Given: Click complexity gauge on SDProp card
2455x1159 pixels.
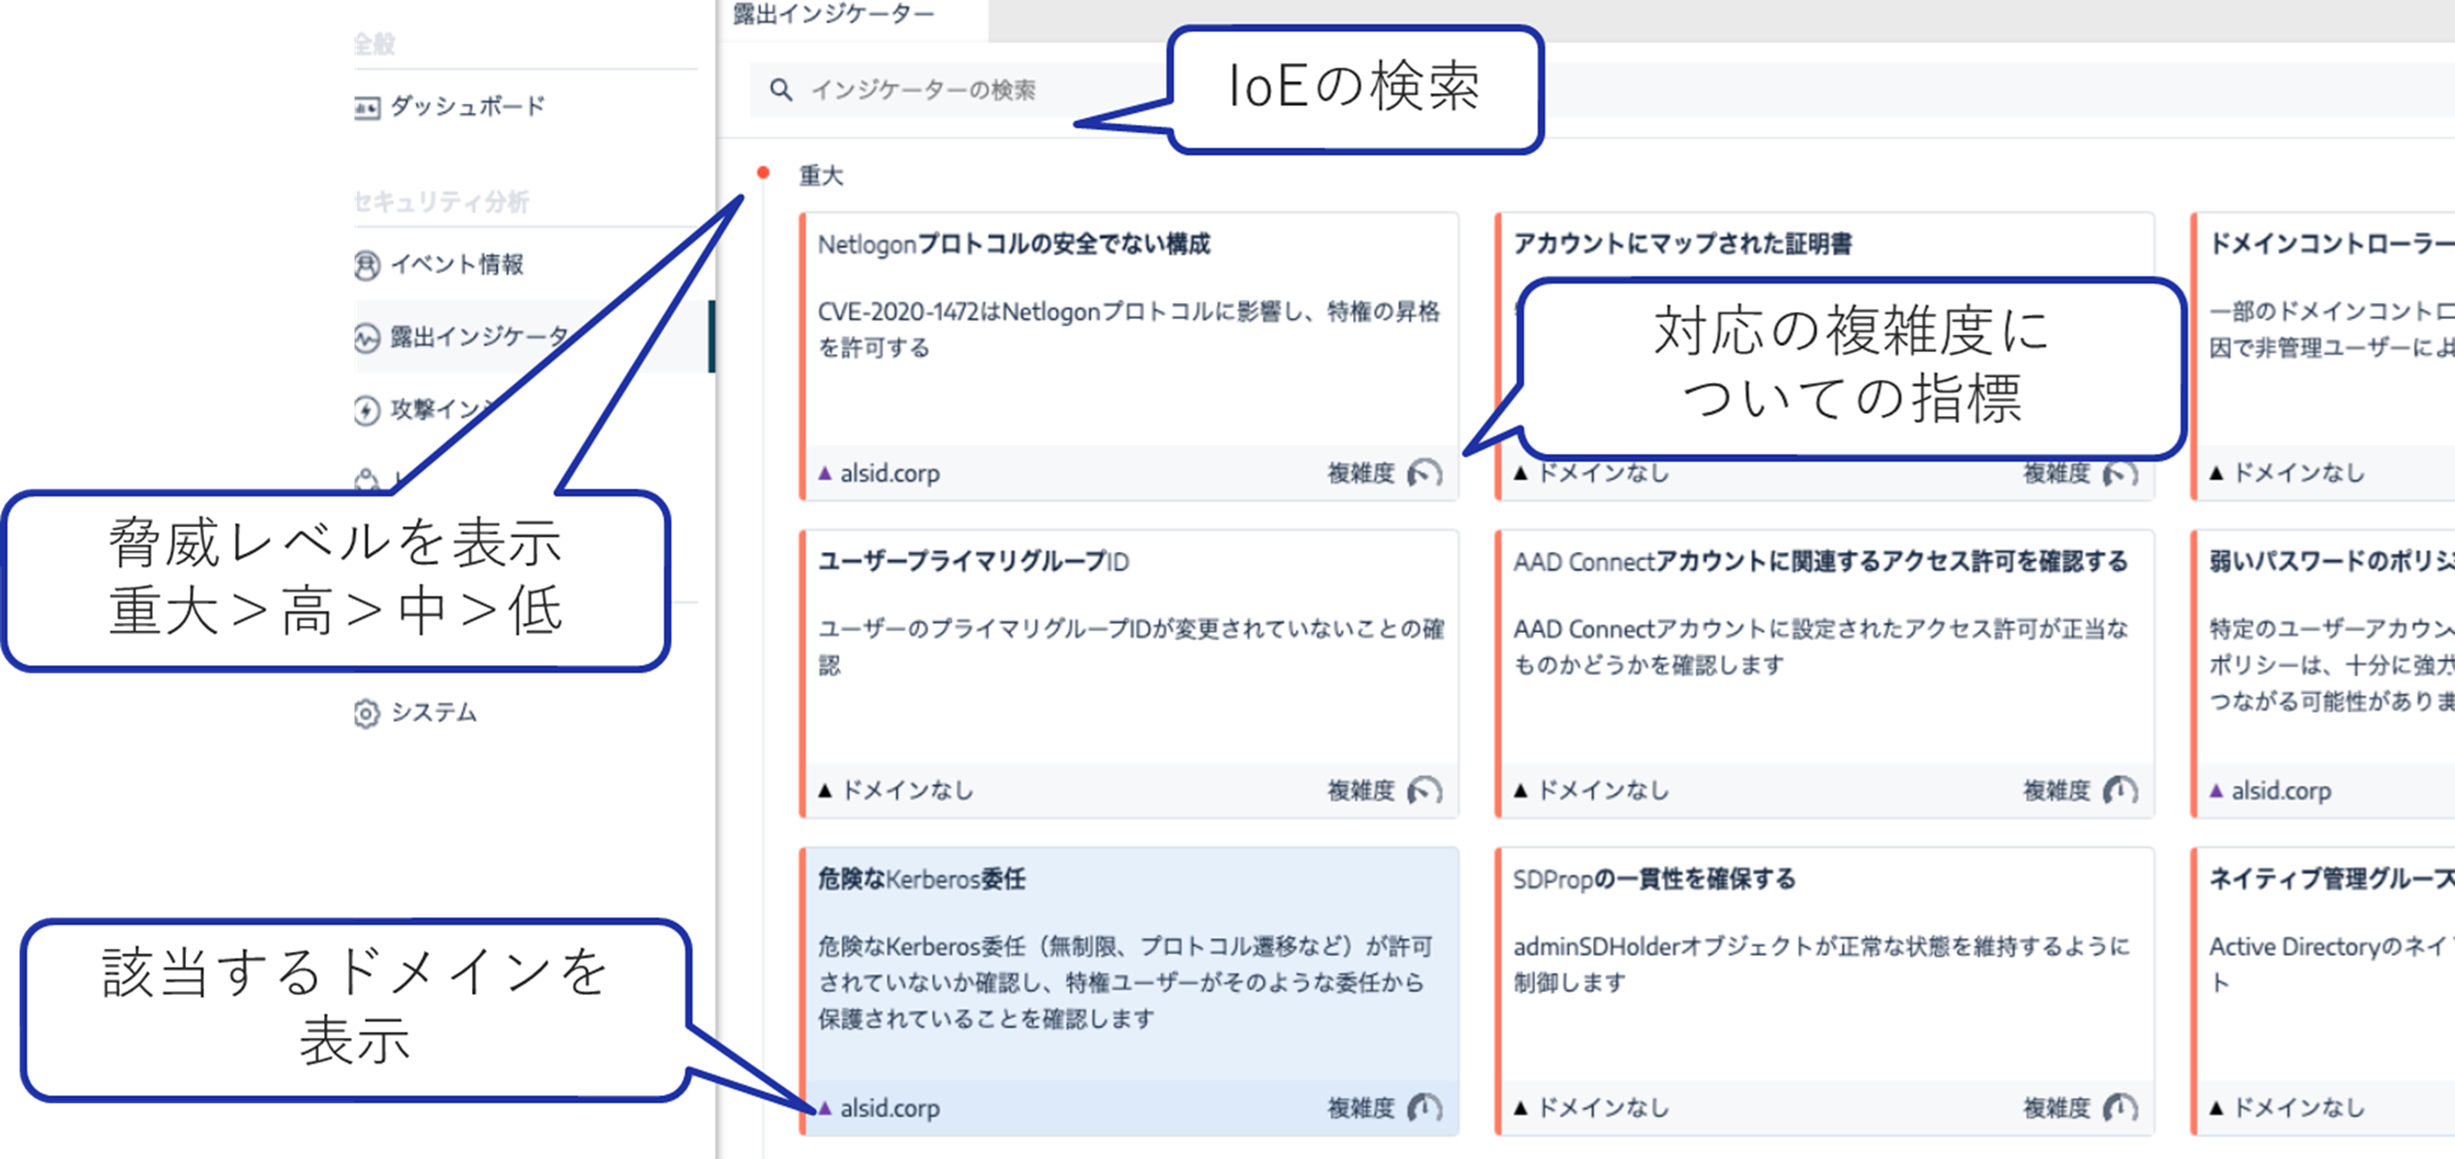Looking at the screenshot, I should (x=2121, y=1108).
